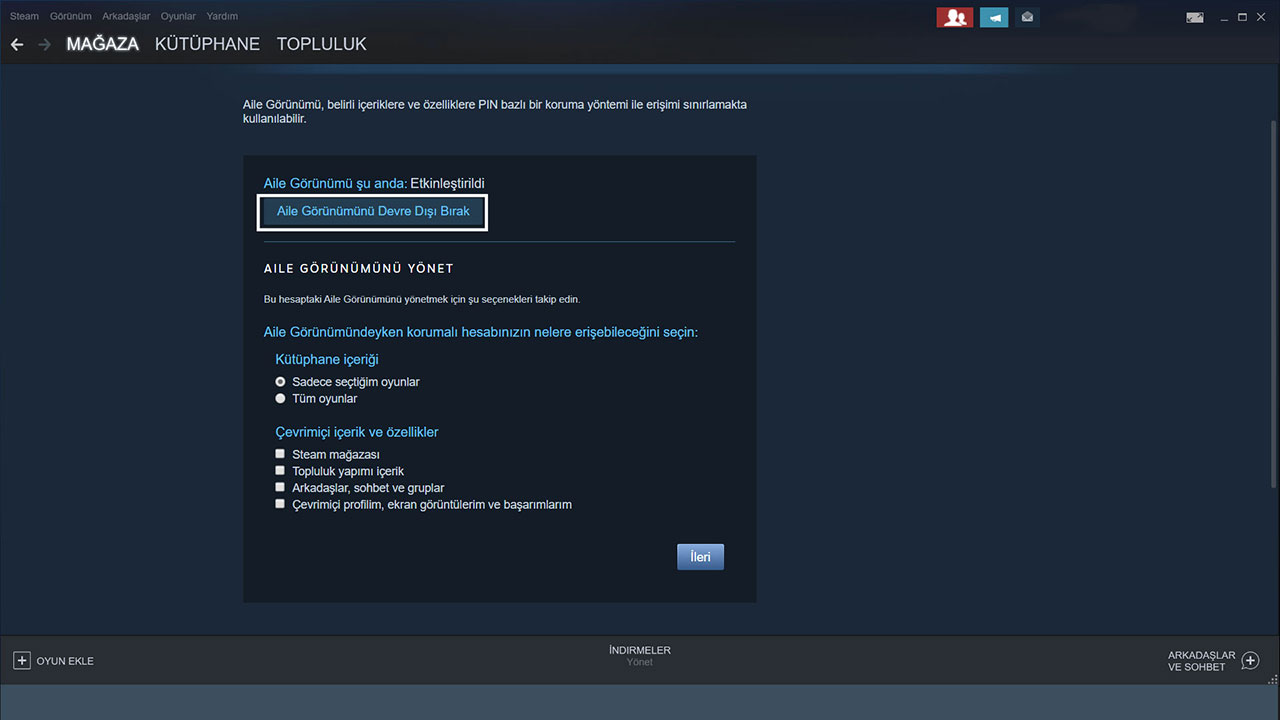Click Aile Görünümünü Devre Dışı Bırak
This screenshot has height=720, width=1280.
[372, 211]
